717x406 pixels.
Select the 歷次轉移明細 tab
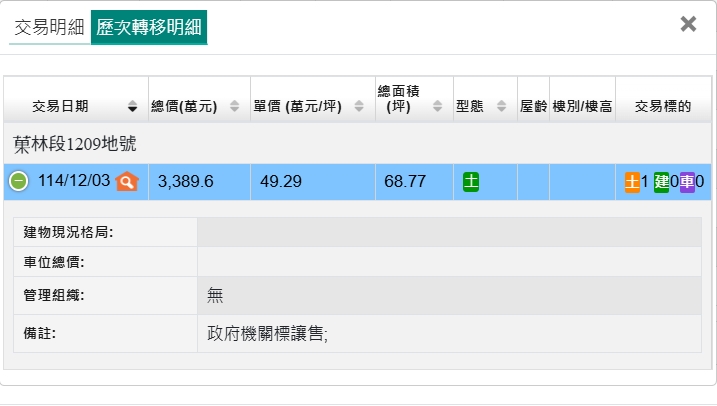pos(149,27)
